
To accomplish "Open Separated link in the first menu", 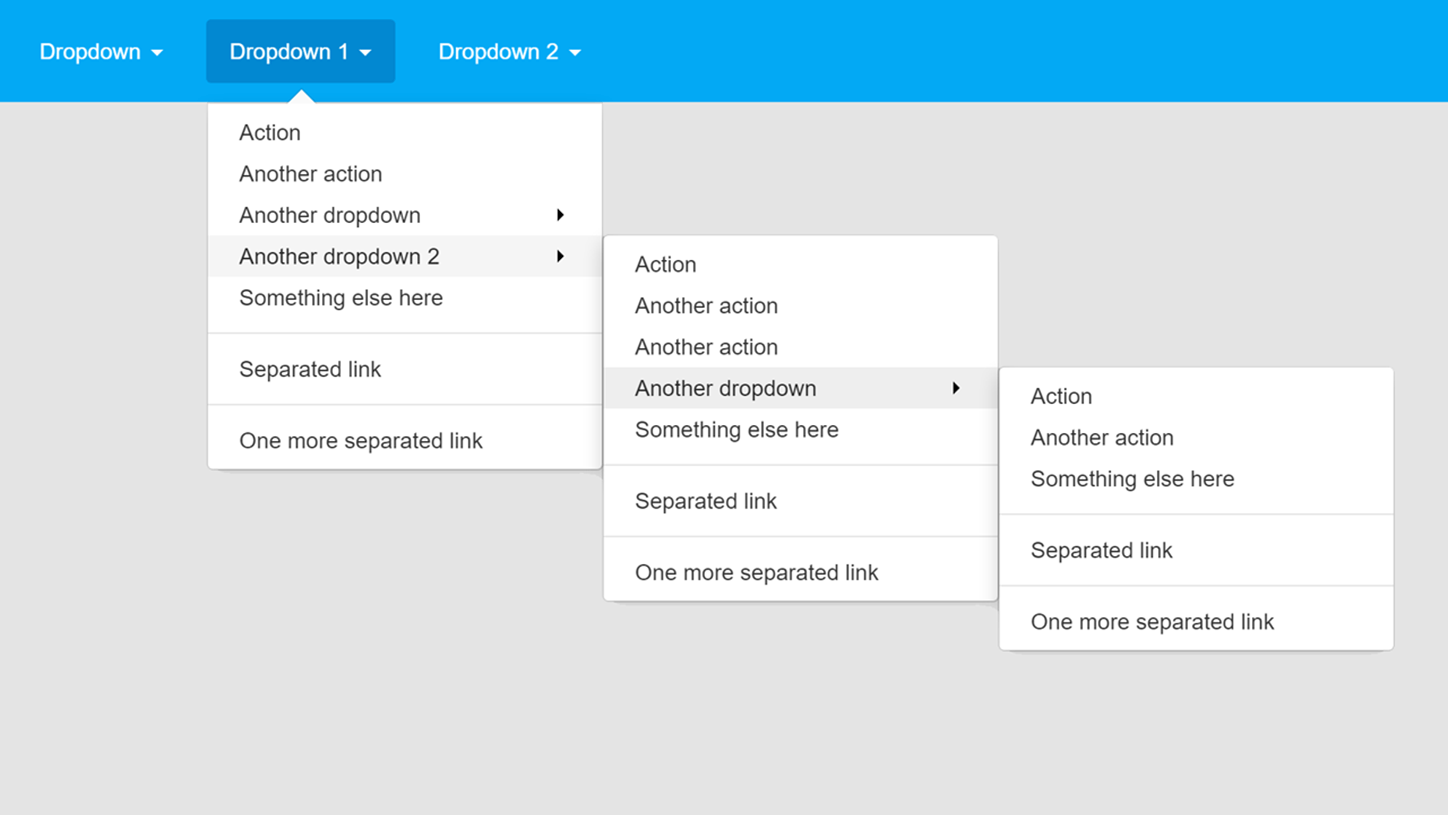I will pyautogui.click(x=310, y=369).
